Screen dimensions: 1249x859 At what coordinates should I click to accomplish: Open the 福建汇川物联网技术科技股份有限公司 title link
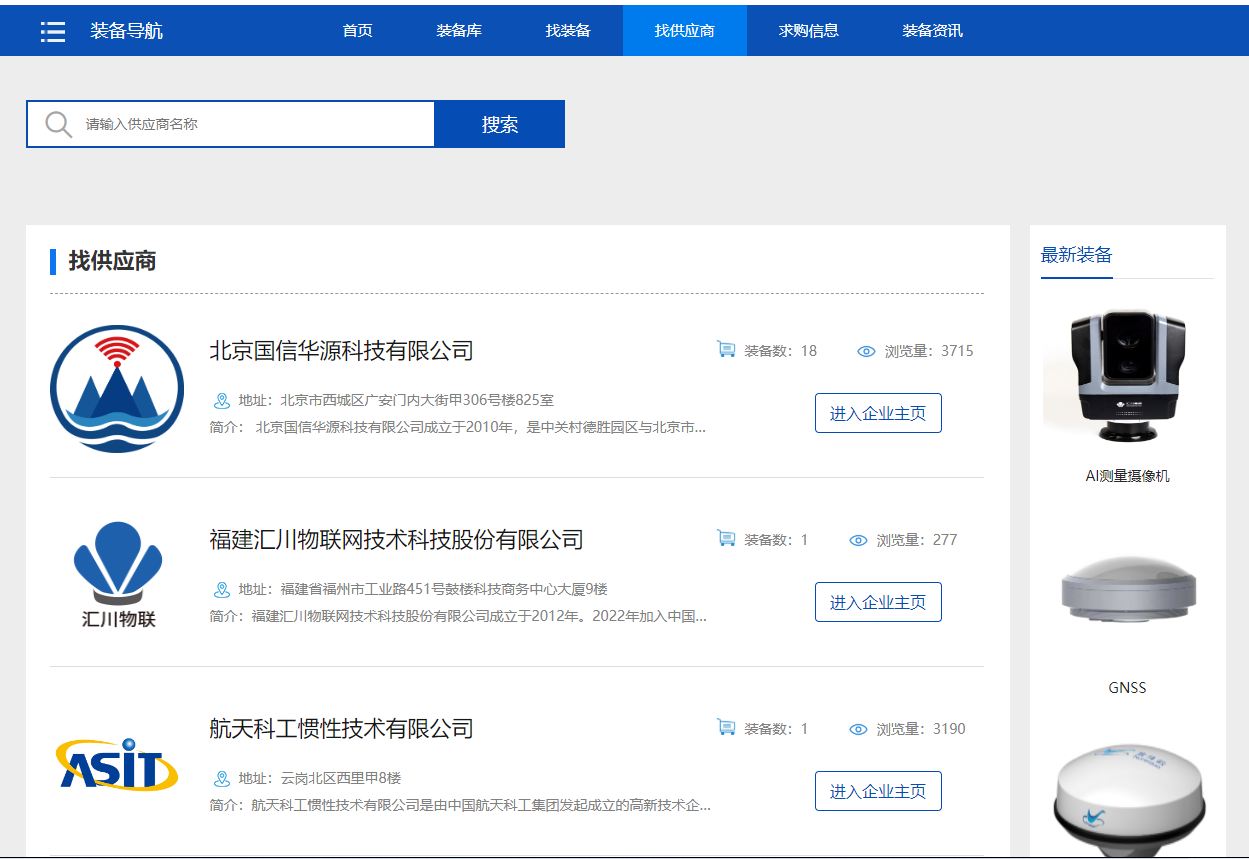click(396, 540)
